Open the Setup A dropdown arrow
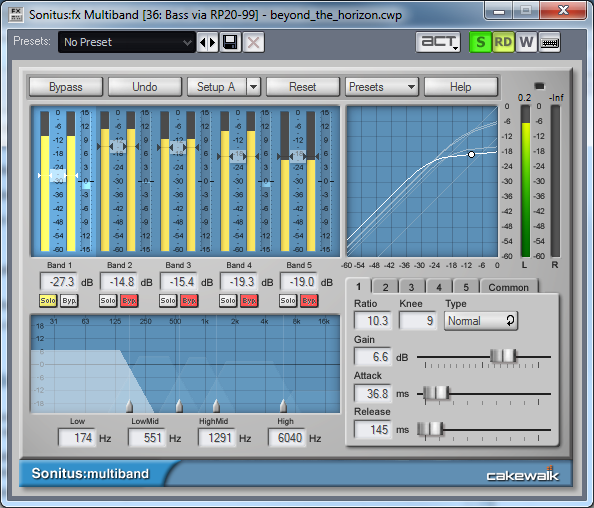 click(x=253, y=87)
